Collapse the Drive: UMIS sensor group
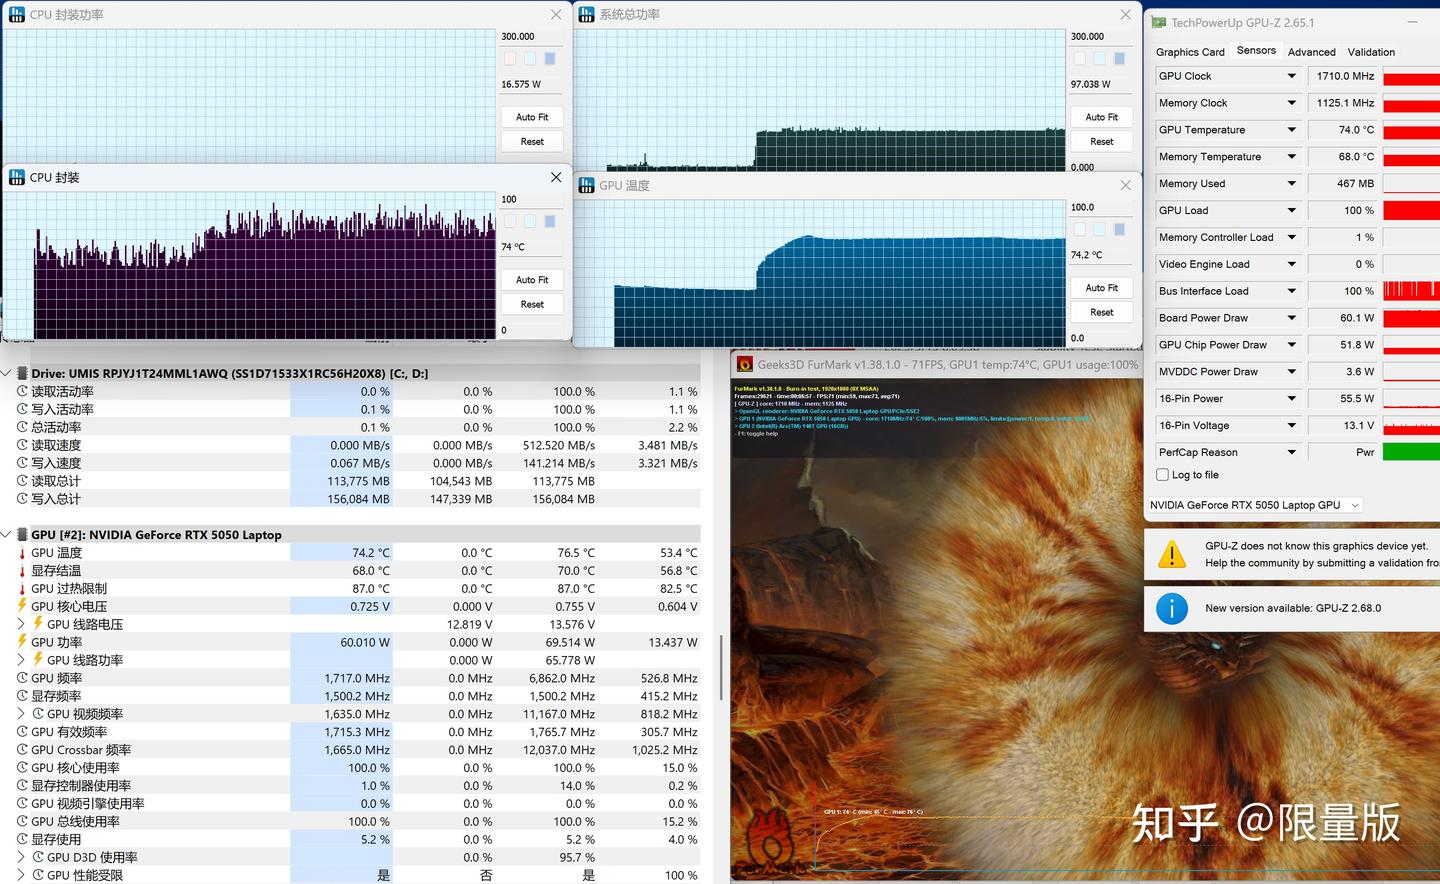 [x=7, y=373]
